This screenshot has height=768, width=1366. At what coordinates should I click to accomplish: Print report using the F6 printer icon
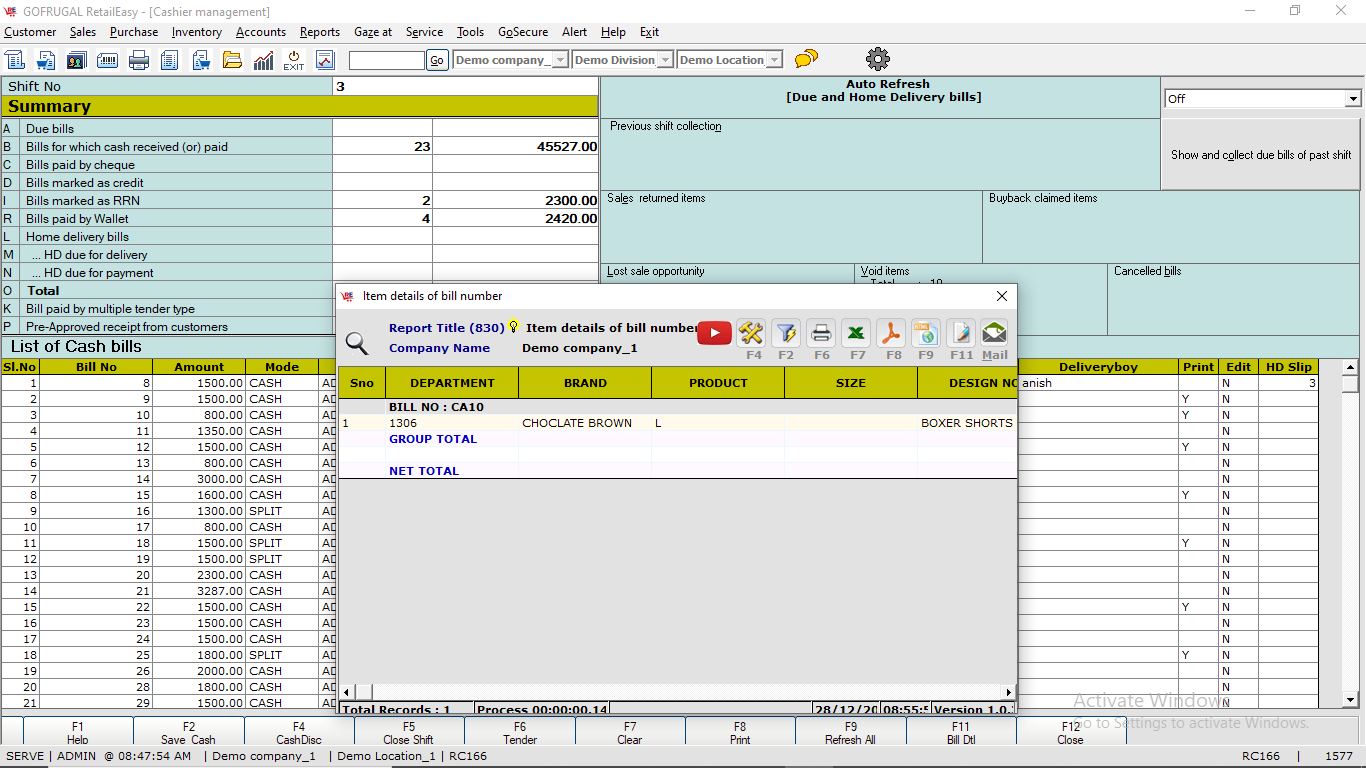(821, 333)
